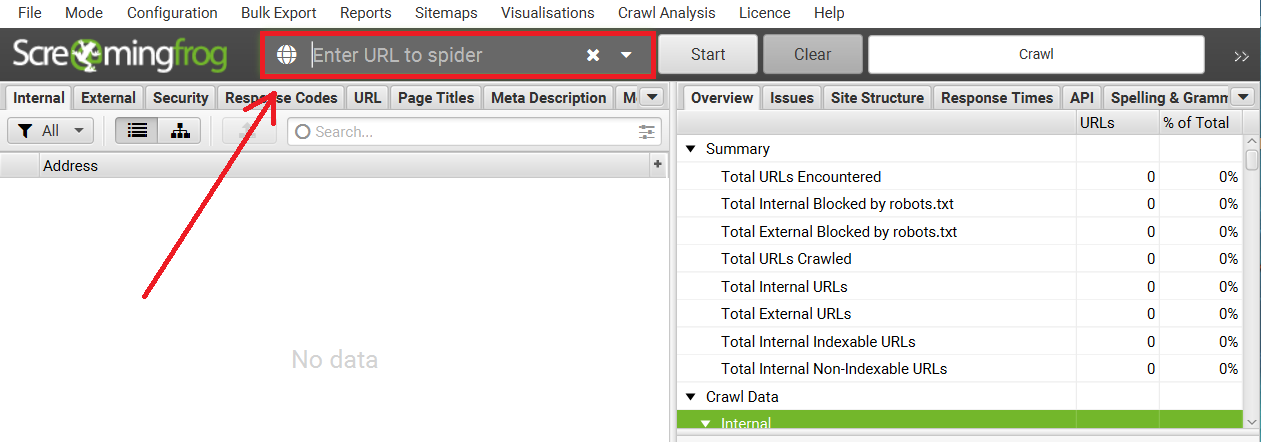This screenshot has height=442, width=1261.
Task: Click the add column plus icon
Action: 658,164
